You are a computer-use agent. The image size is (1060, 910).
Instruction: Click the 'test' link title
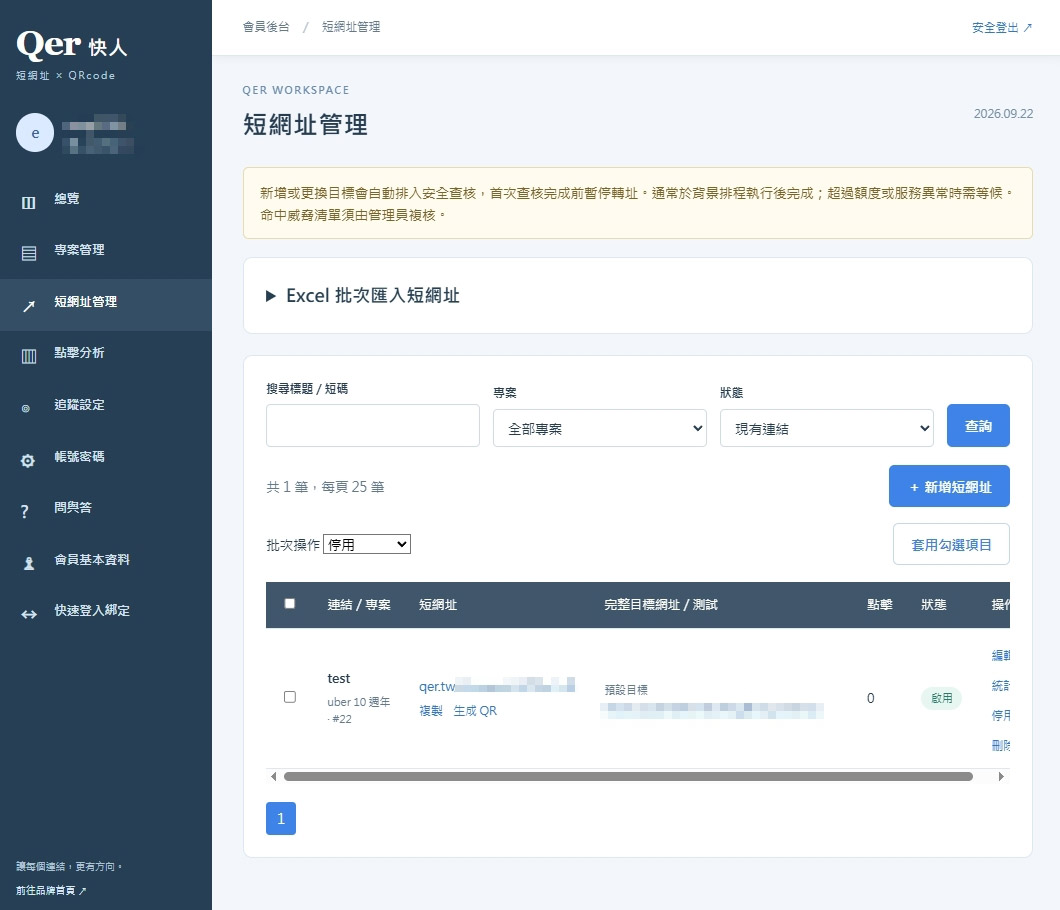(x=339, y=678)
